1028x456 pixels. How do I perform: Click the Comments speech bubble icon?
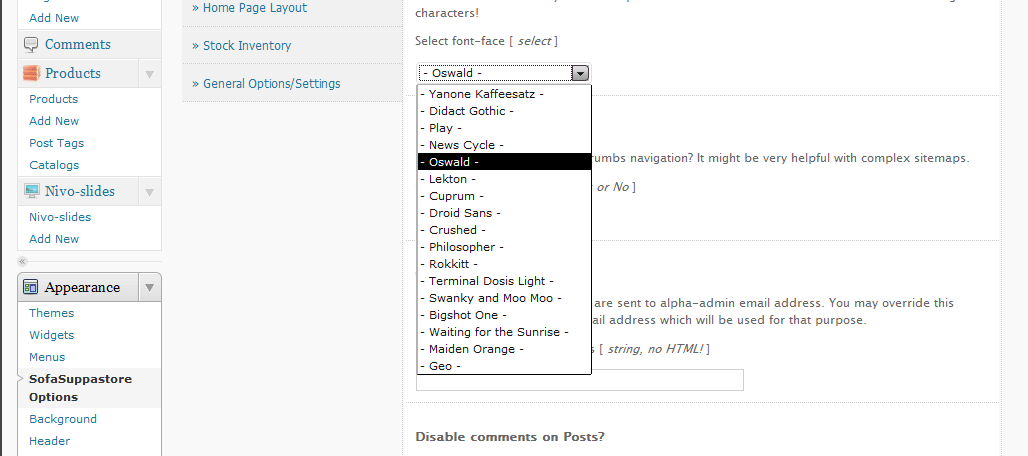coord(31,44)
